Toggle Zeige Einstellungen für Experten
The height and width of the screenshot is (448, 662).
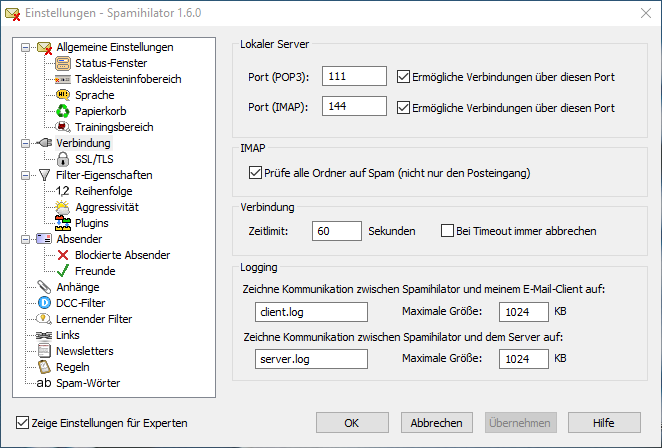22,423
